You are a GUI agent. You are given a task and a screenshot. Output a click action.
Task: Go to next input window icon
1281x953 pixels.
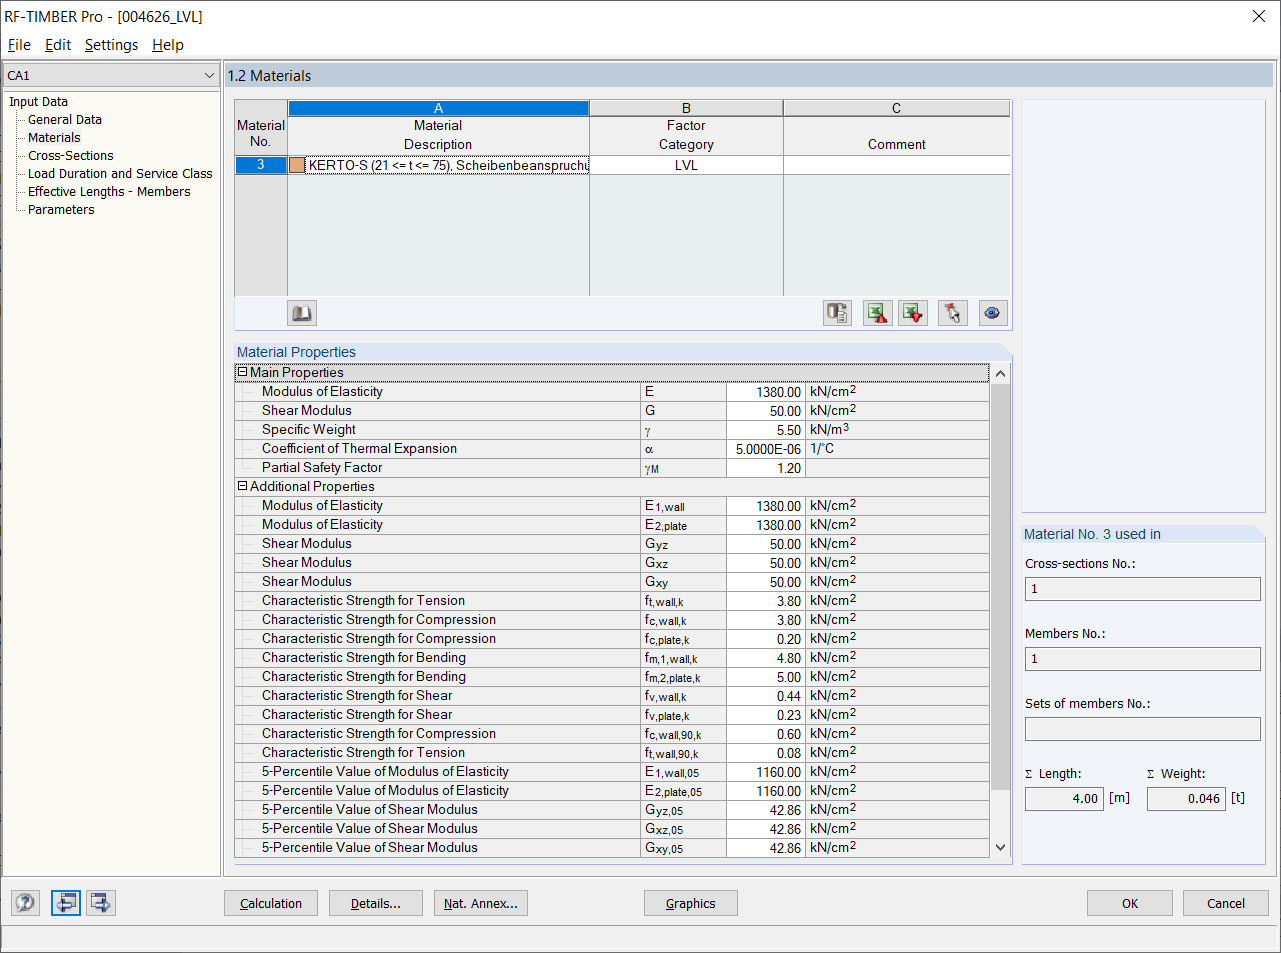pos(99,902)
